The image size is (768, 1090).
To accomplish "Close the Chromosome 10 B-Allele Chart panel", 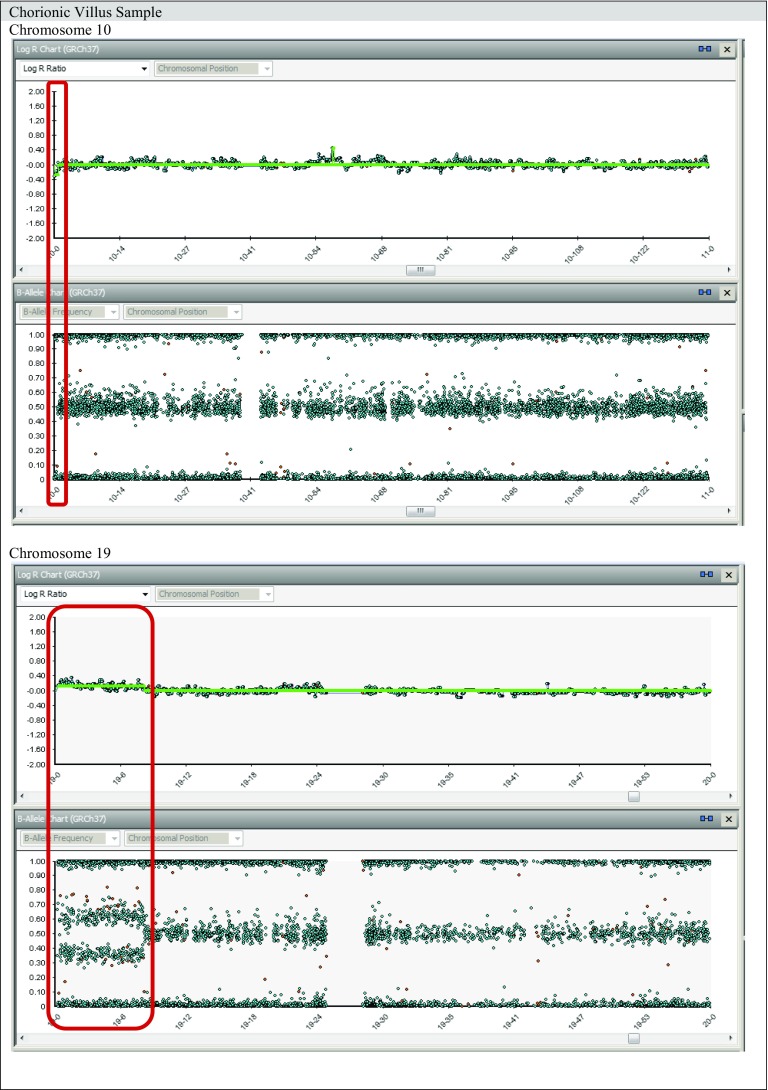I will (x=727, y=292).
